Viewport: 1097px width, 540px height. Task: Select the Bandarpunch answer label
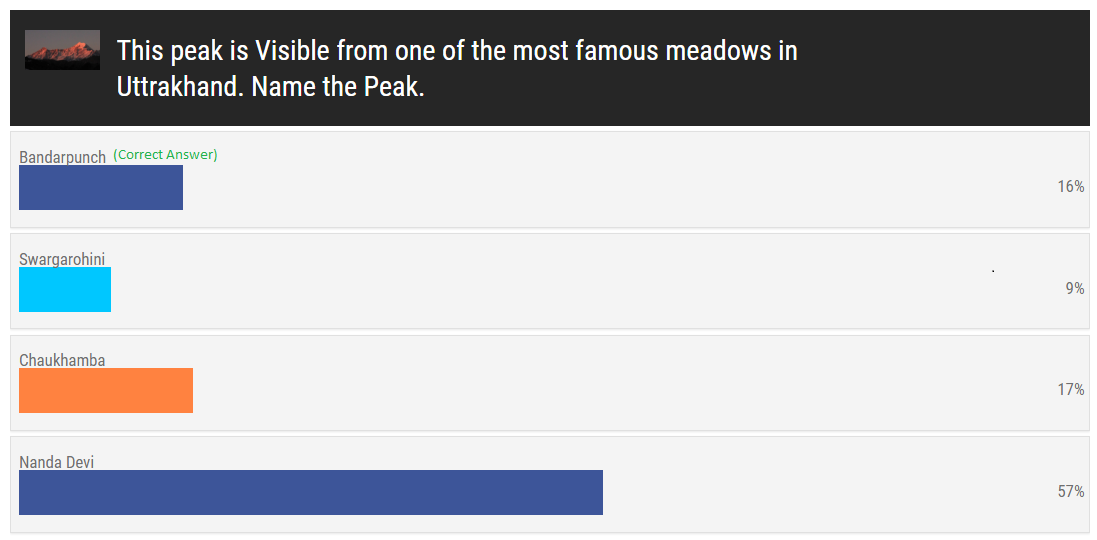62,157
